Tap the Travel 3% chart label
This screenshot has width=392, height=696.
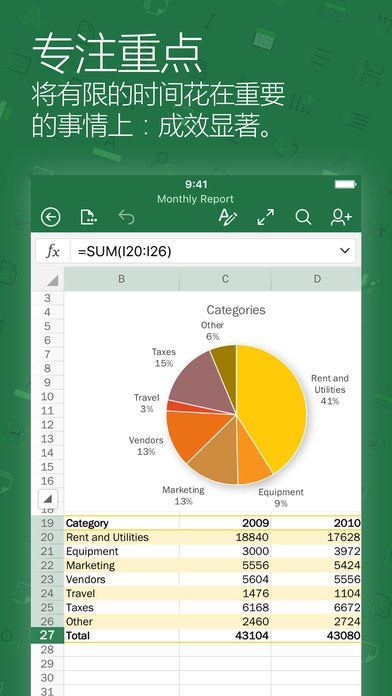pyautogui.click(x=147, y=403)
